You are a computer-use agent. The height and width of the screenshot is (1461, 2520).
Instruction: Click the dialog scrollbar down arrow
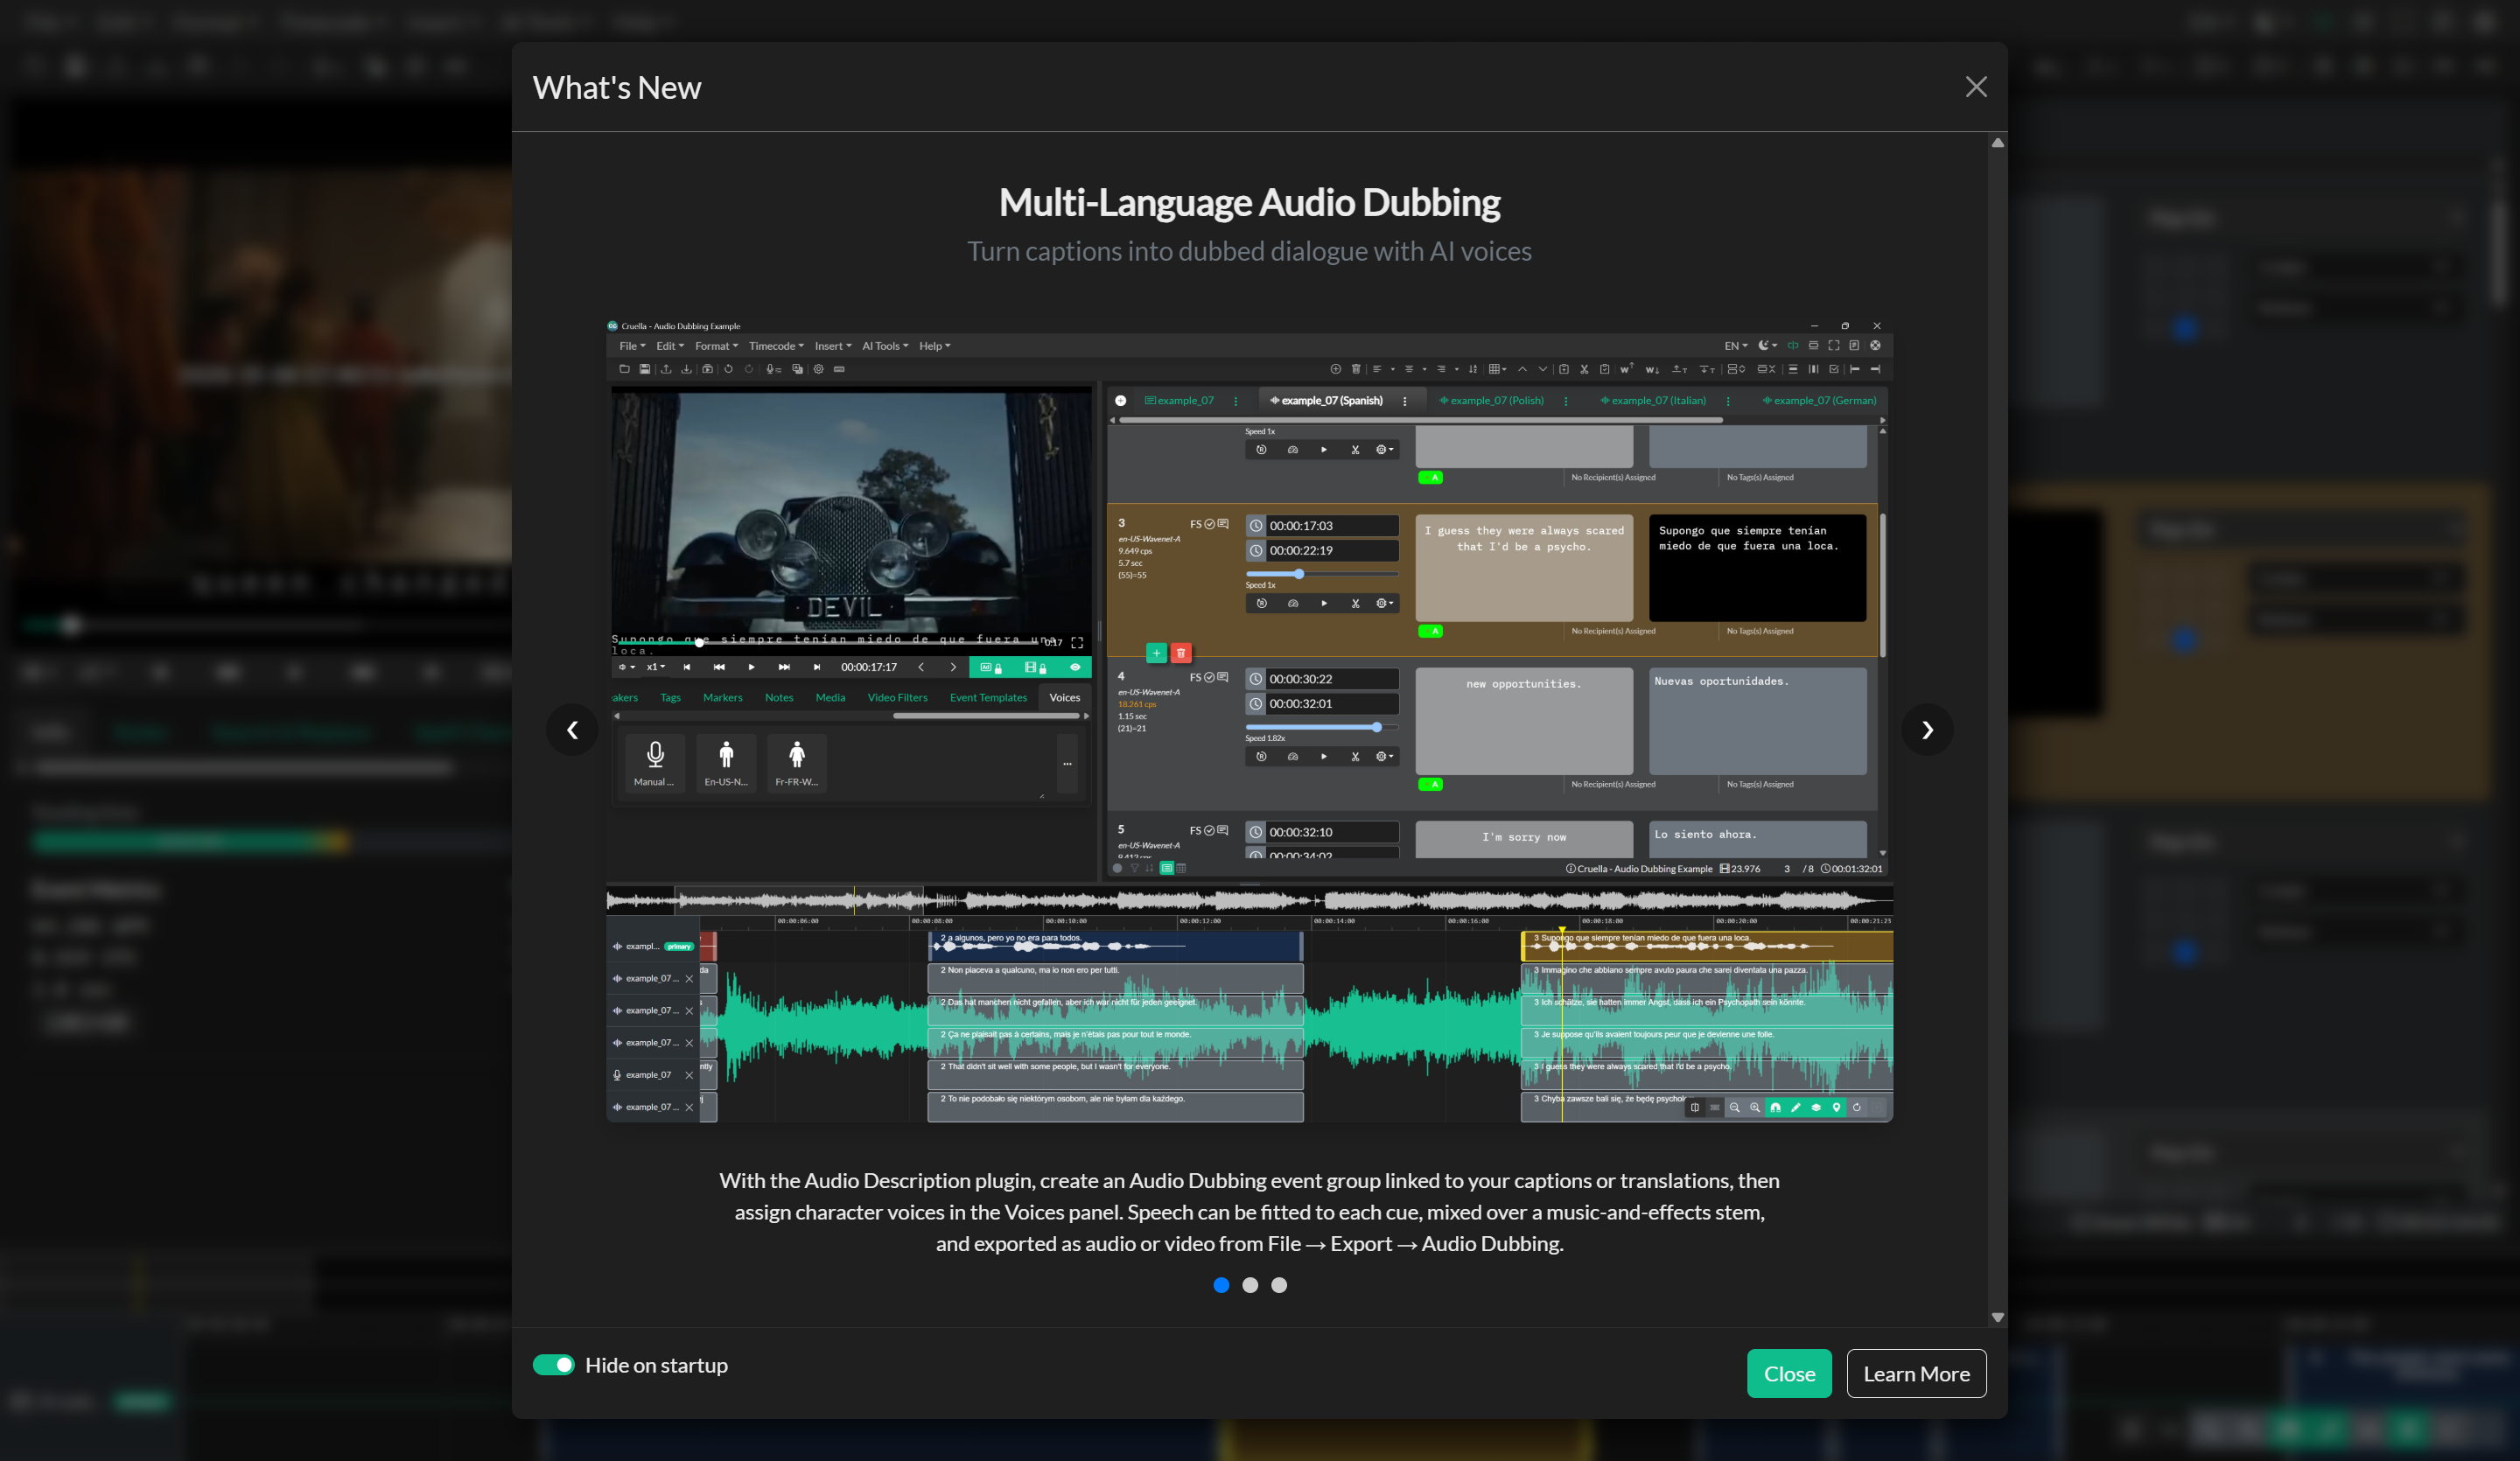pyautogui.click(x=1997, y=1317)
